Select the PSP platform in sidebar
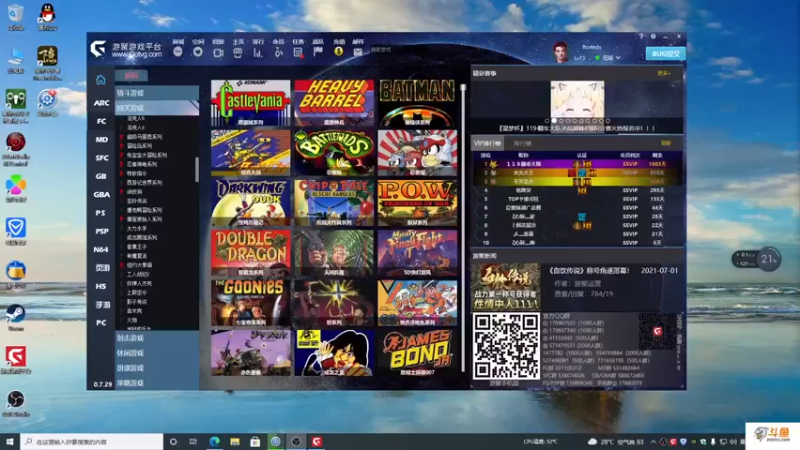 coord(101,231)
